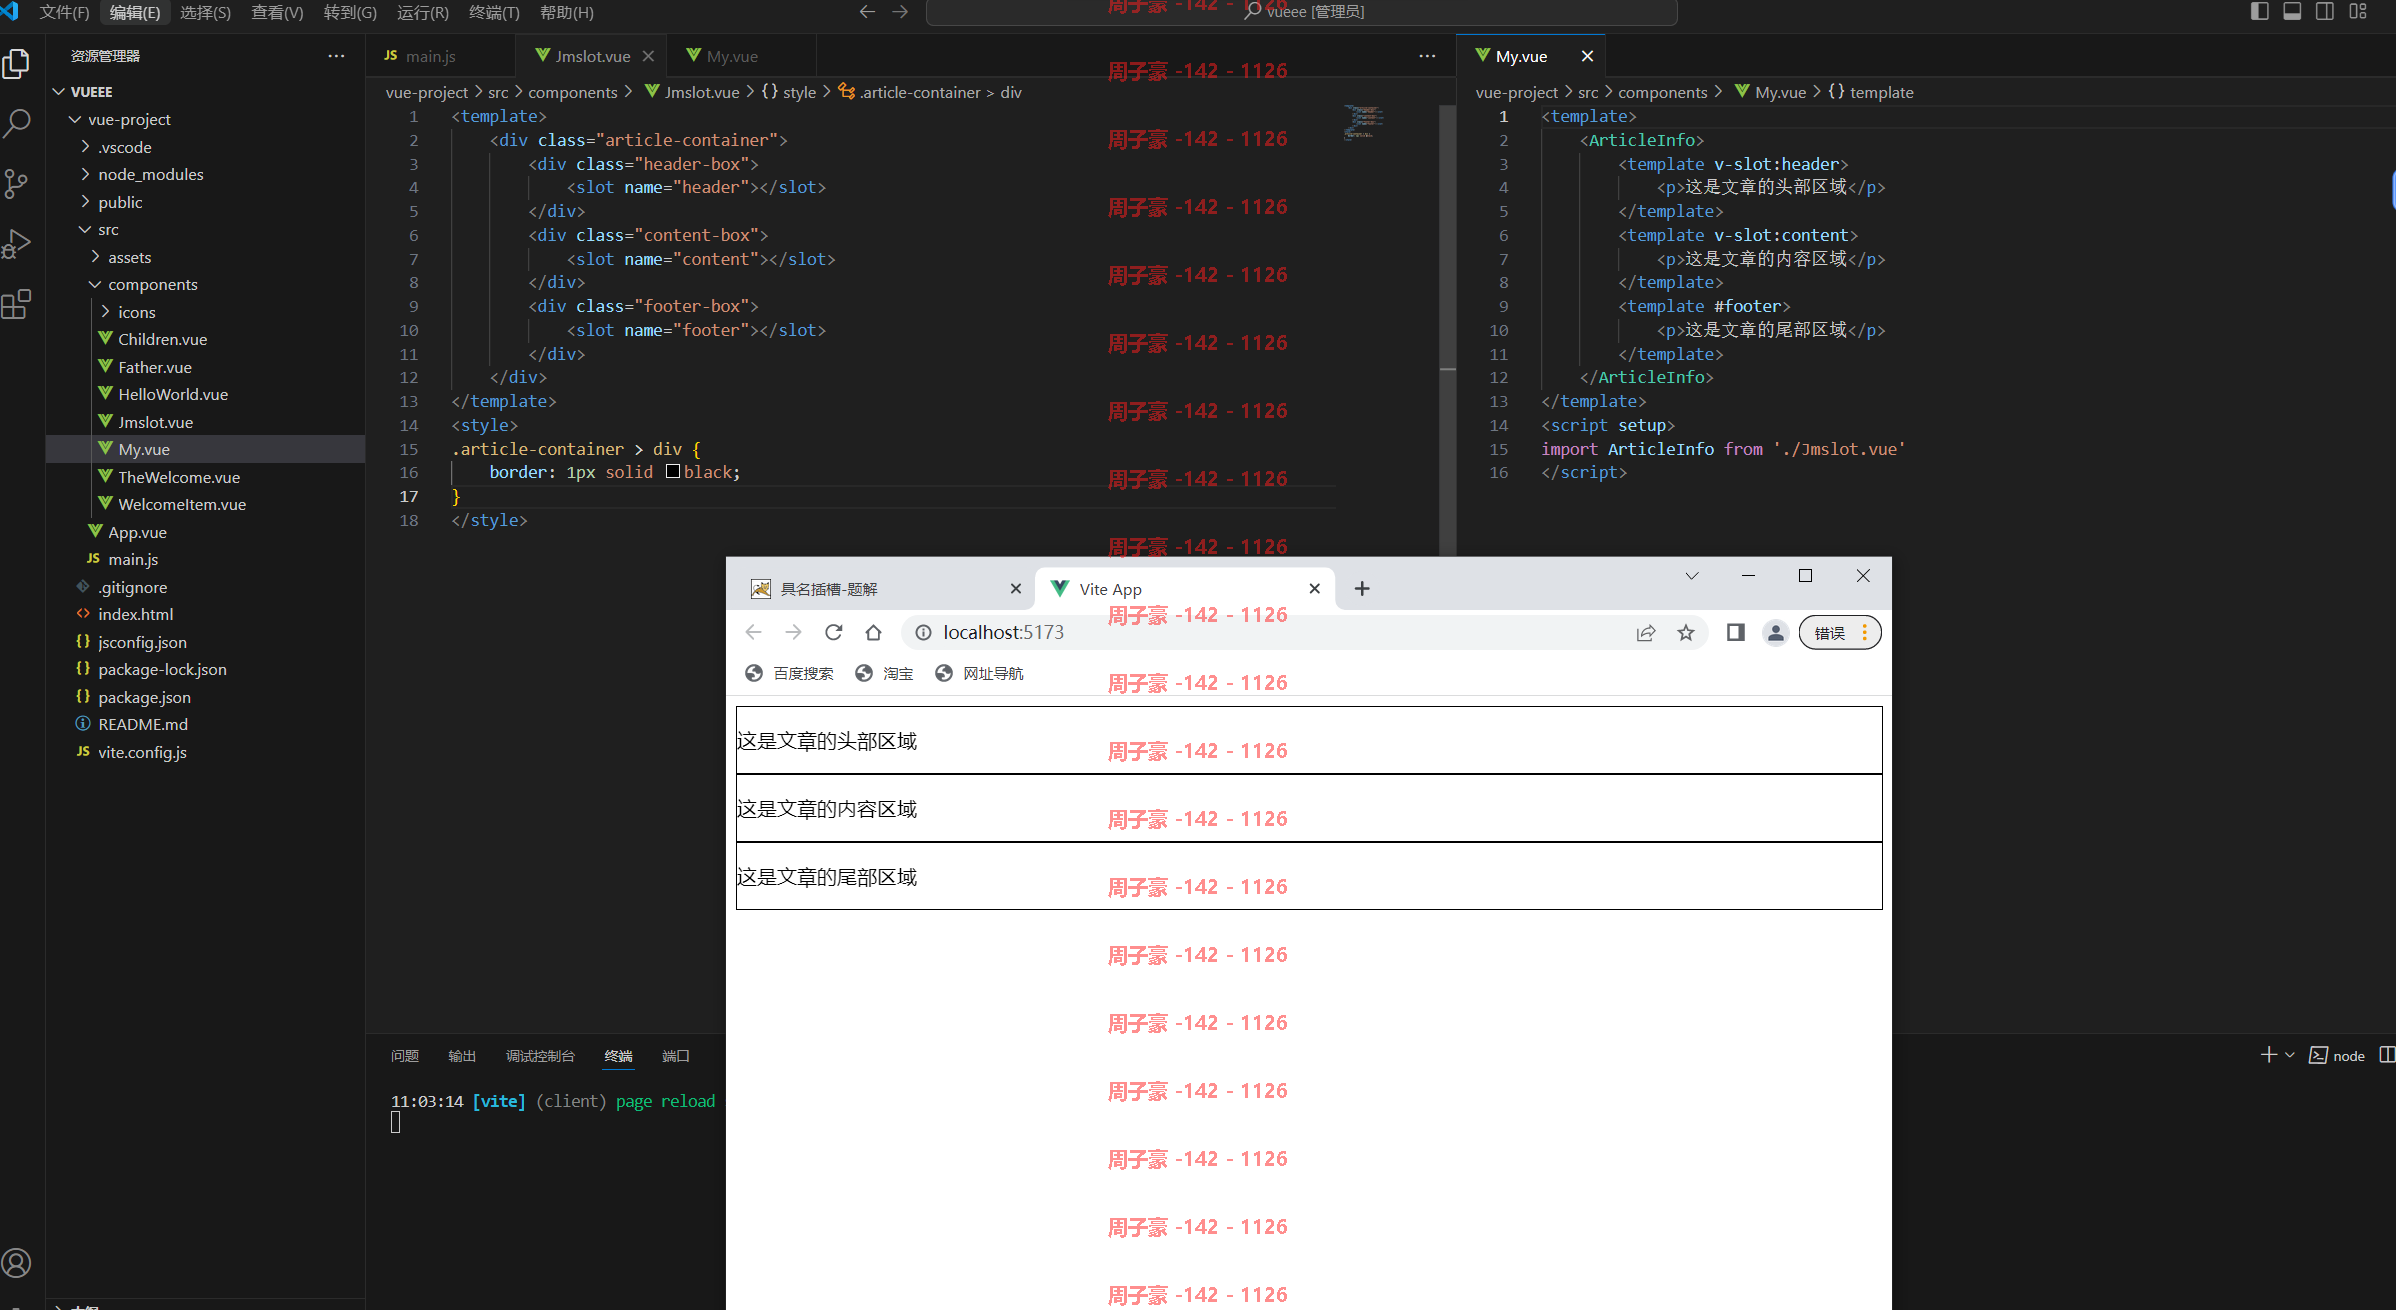Screen dimensions: 2396x1310
Task: Expand the public folder
Action: [85, 202]
